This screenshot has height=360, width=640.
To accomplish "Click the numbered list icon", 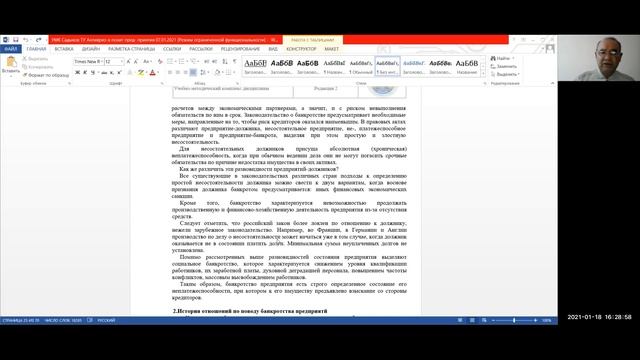I will coord(182,61).
